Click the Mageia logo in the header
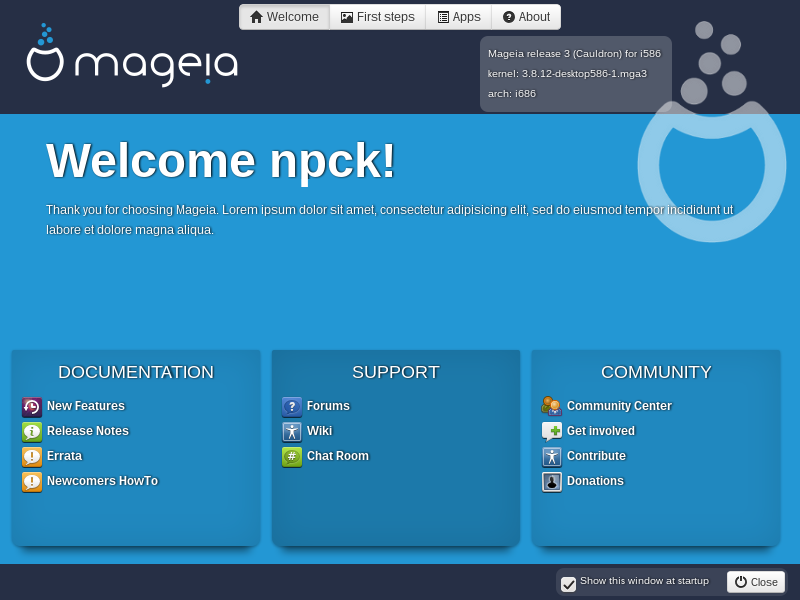800x600 pixels. (x=132, y=55)
